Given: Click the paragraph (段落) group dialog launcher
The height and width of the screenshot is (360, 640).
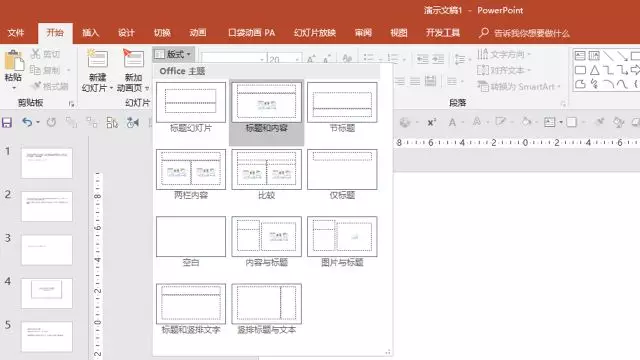Looking at the screenshot, I should (563, 104).
